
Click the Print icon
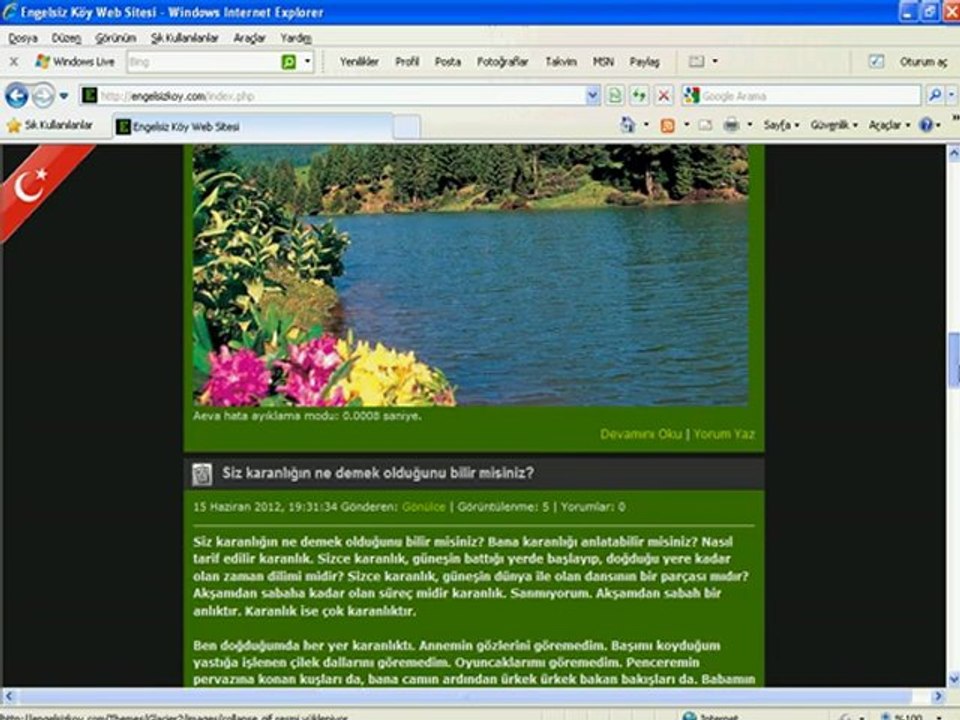731,126
